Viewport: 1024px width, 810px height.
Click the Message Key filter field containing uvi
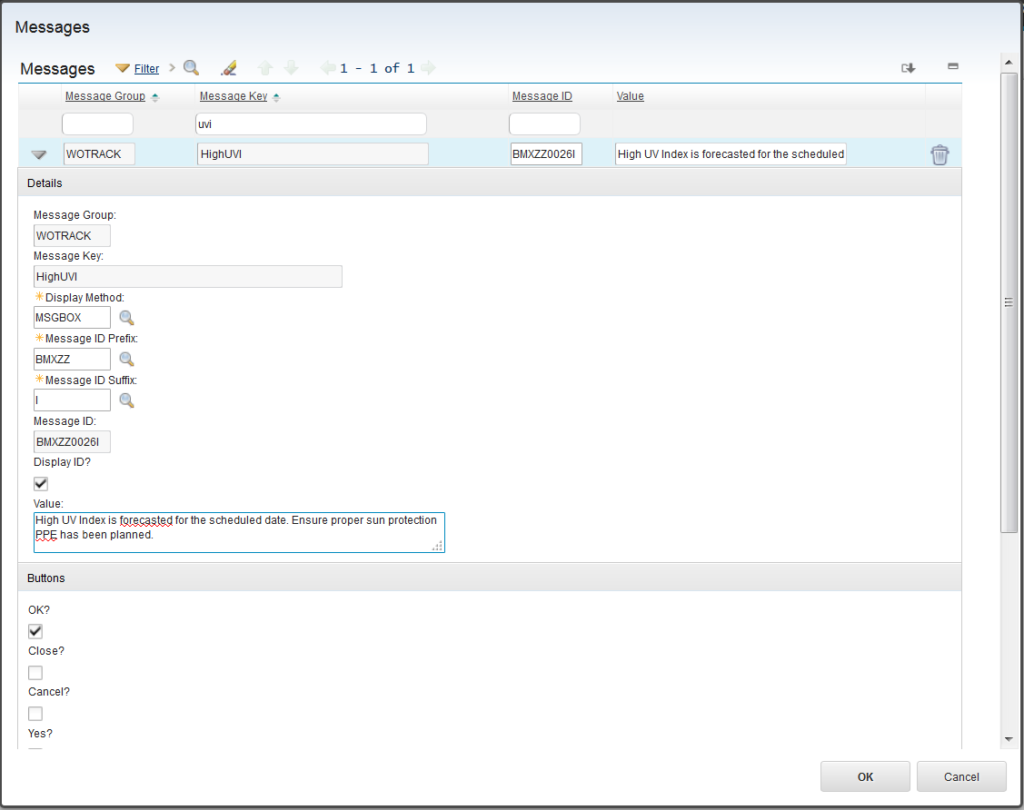coord(311,123)
